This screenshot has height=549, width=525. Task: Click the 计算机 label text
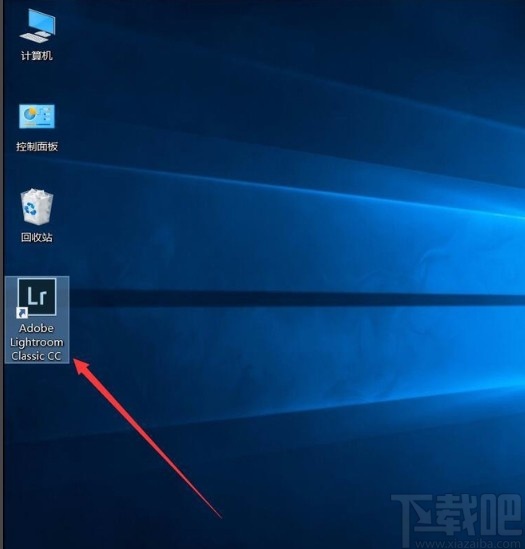point(37,55)
